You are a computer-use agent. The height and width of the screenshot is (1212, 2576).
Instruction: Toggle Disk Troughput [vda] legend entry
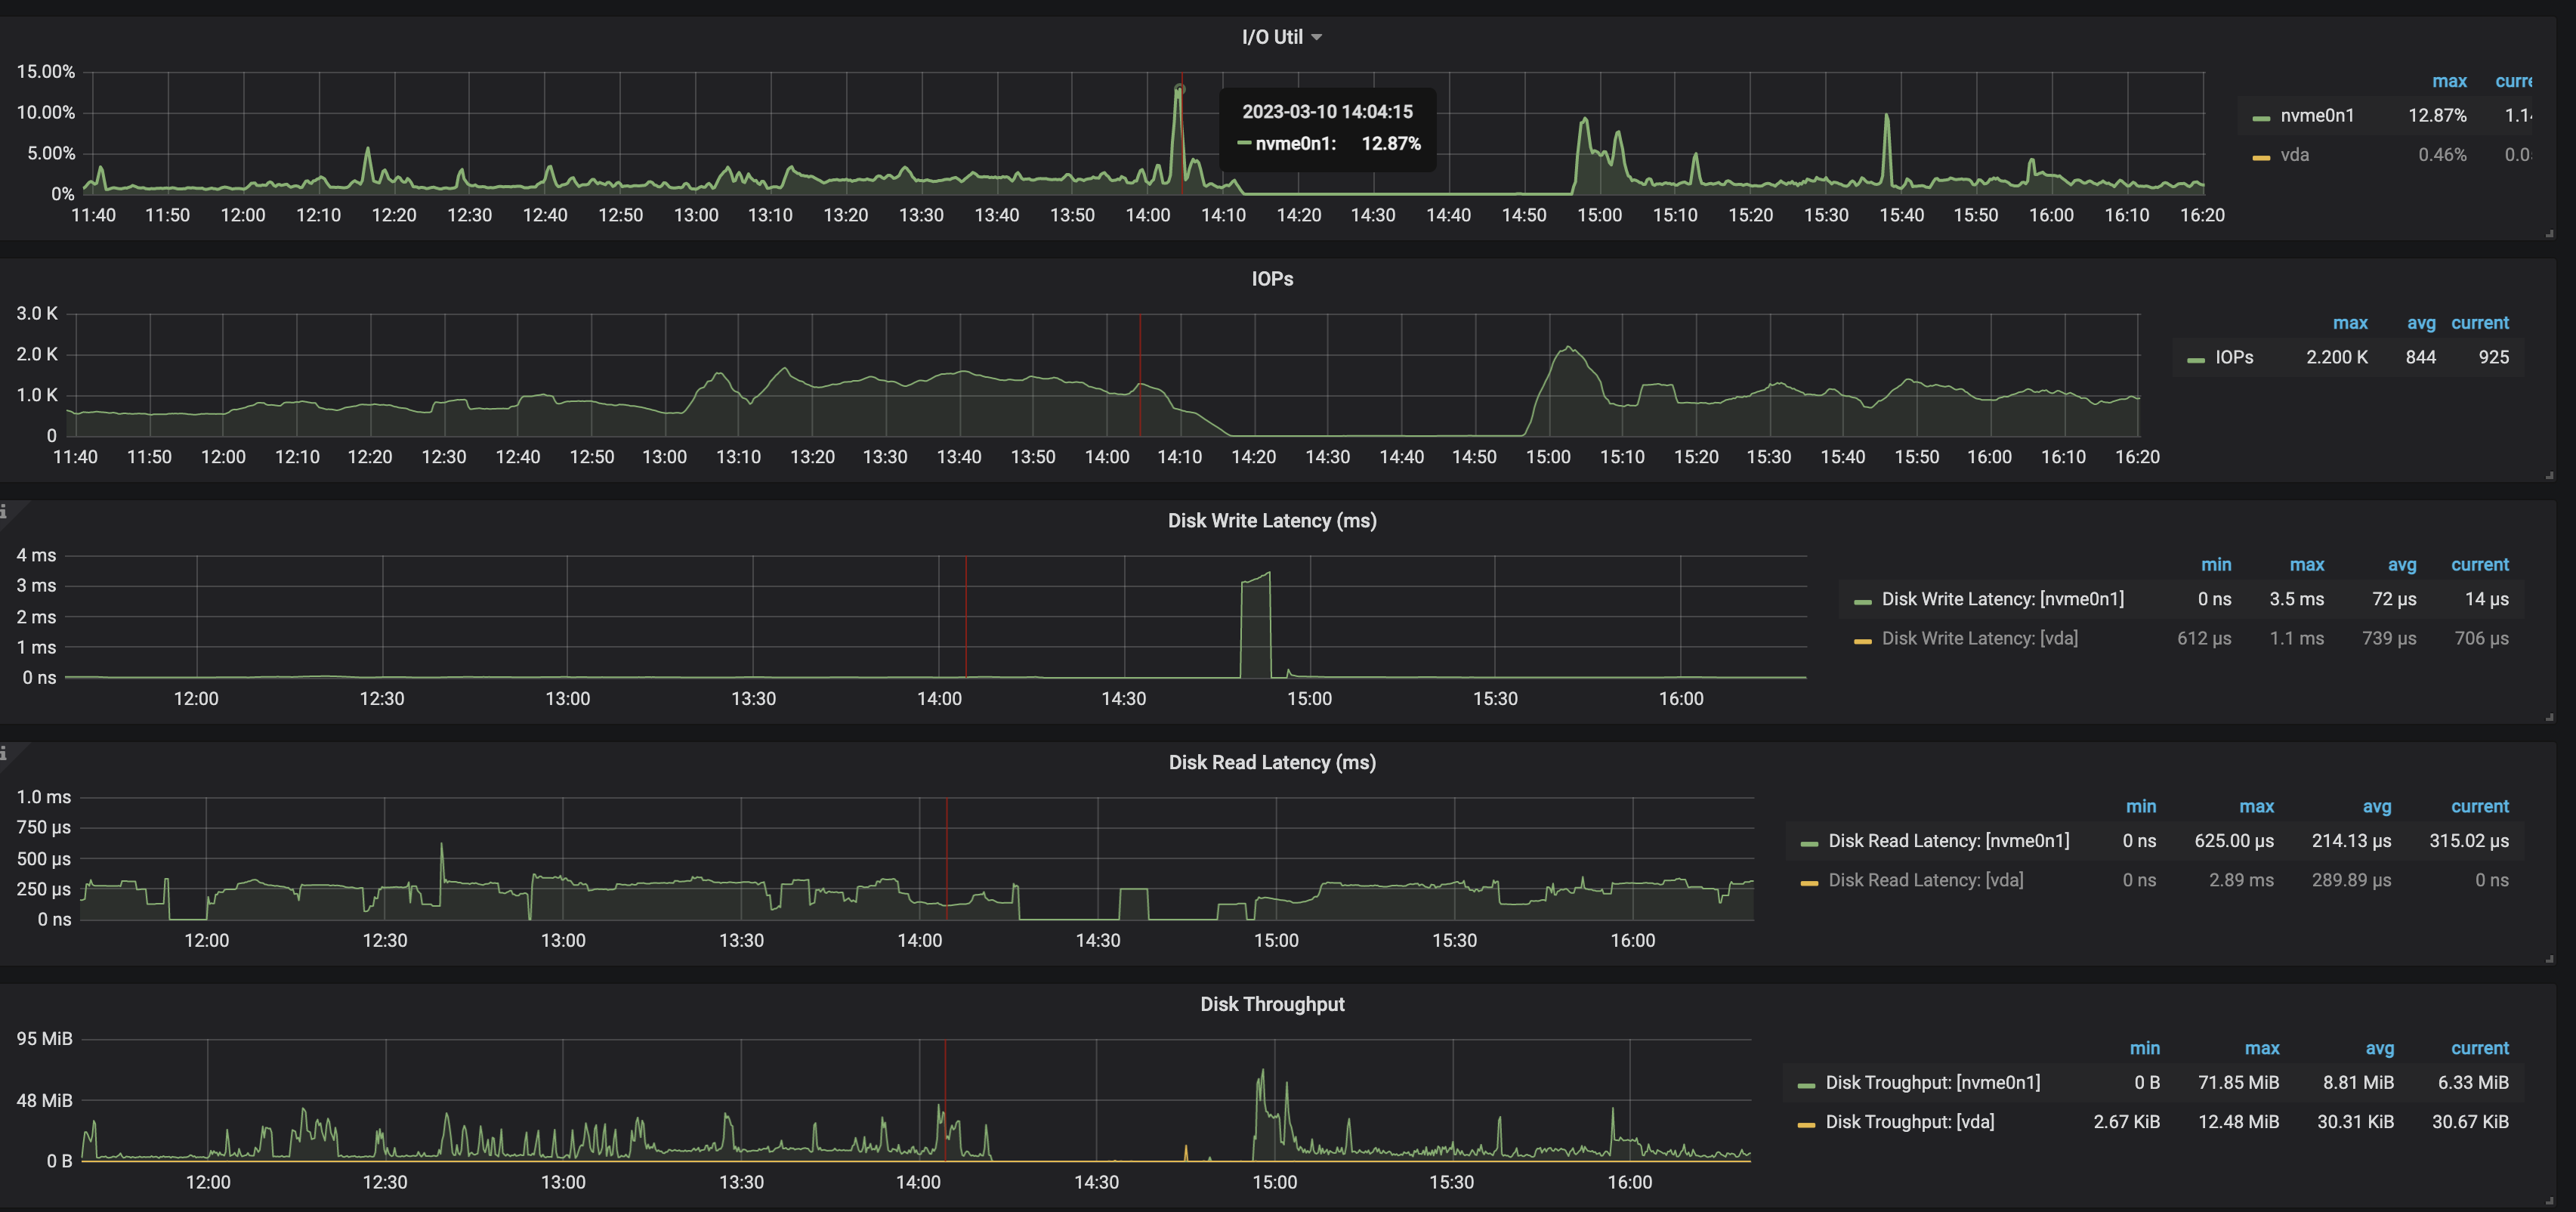(1909, 1122)
